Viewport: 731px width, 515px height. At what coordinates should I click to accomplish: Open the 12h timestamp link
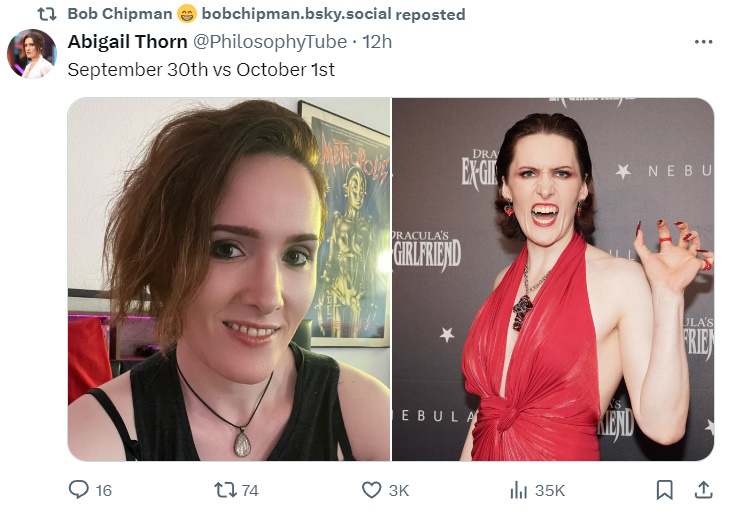(377, 41)
